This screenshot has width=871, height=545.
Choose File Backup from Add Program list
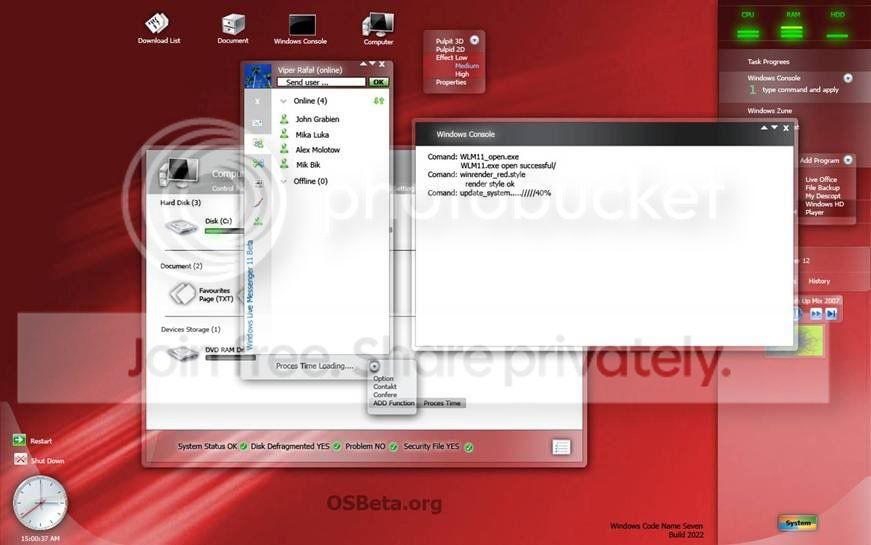coord(822,188)
